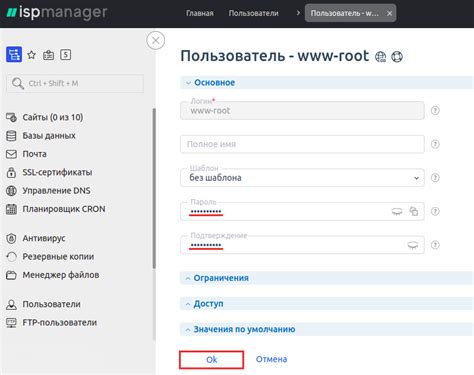474x375 pixels.
Task: Open the S square icon in the sidebar
Action: 65,55
